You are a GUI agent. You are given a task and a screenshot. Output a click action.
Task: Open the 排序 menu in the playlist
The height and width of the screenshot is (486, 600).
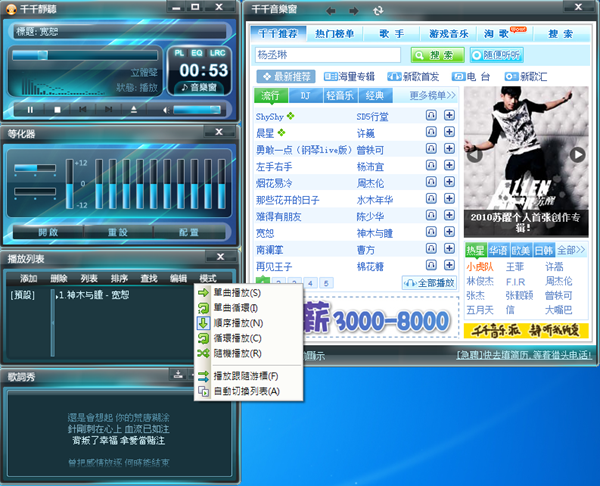click(x=119, y=278)
